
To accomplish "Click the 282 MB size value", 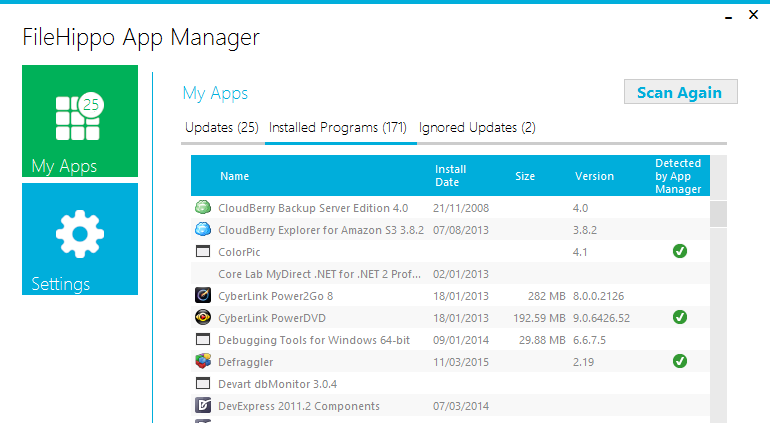I will (x=547, y=296).
